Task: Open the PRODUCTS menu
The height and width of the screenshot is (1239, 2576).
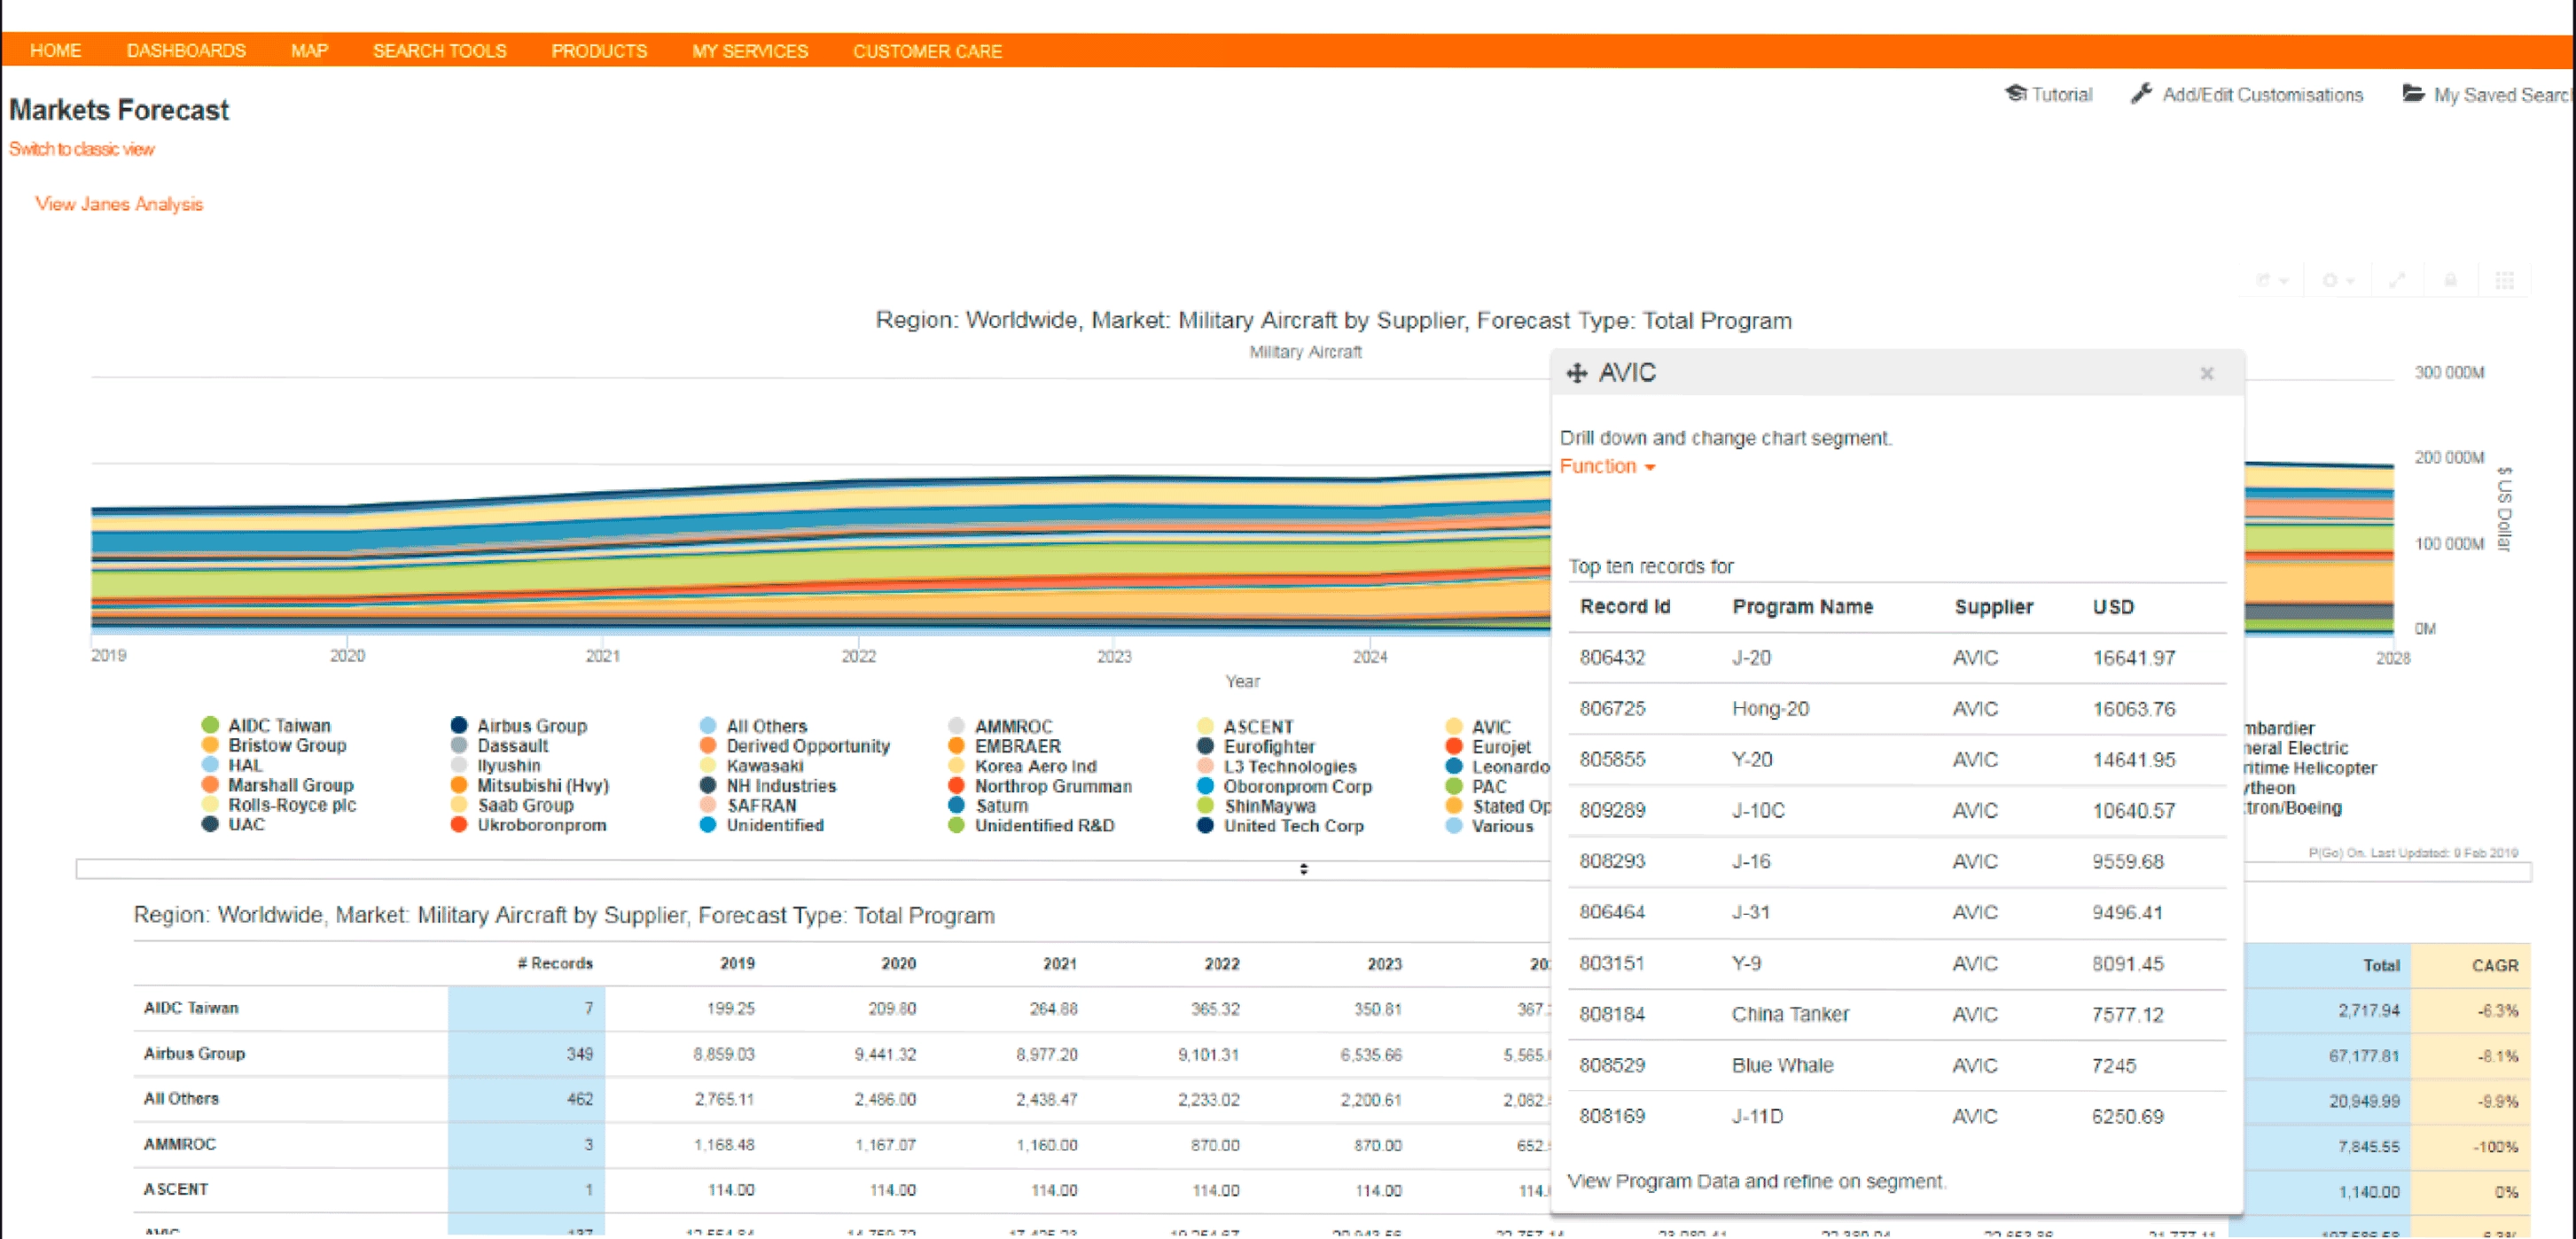Action: coord(599,50)
